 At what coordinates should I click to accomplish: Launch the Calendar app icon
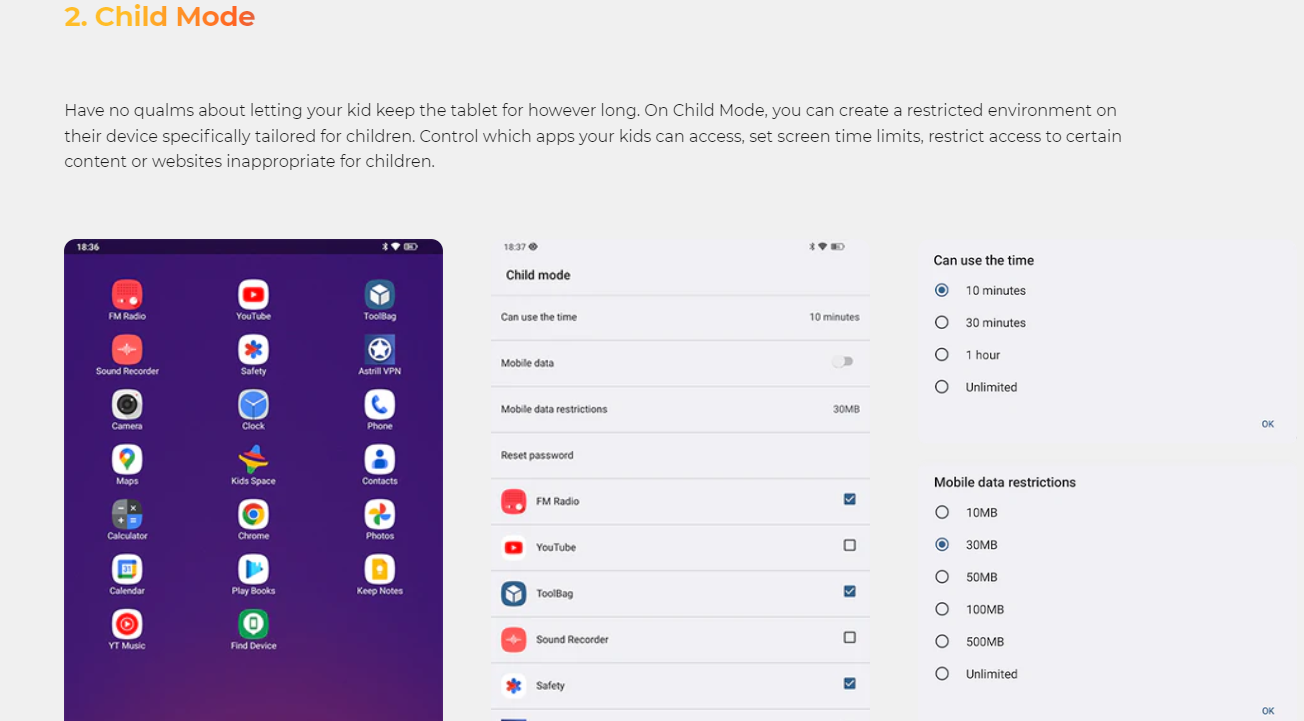[127, 570]
